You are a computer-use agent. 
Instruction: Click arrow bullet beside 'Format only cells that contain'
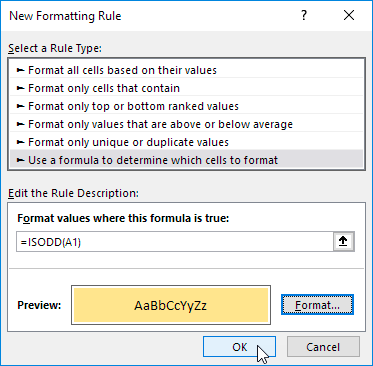[x=21, y=88]
